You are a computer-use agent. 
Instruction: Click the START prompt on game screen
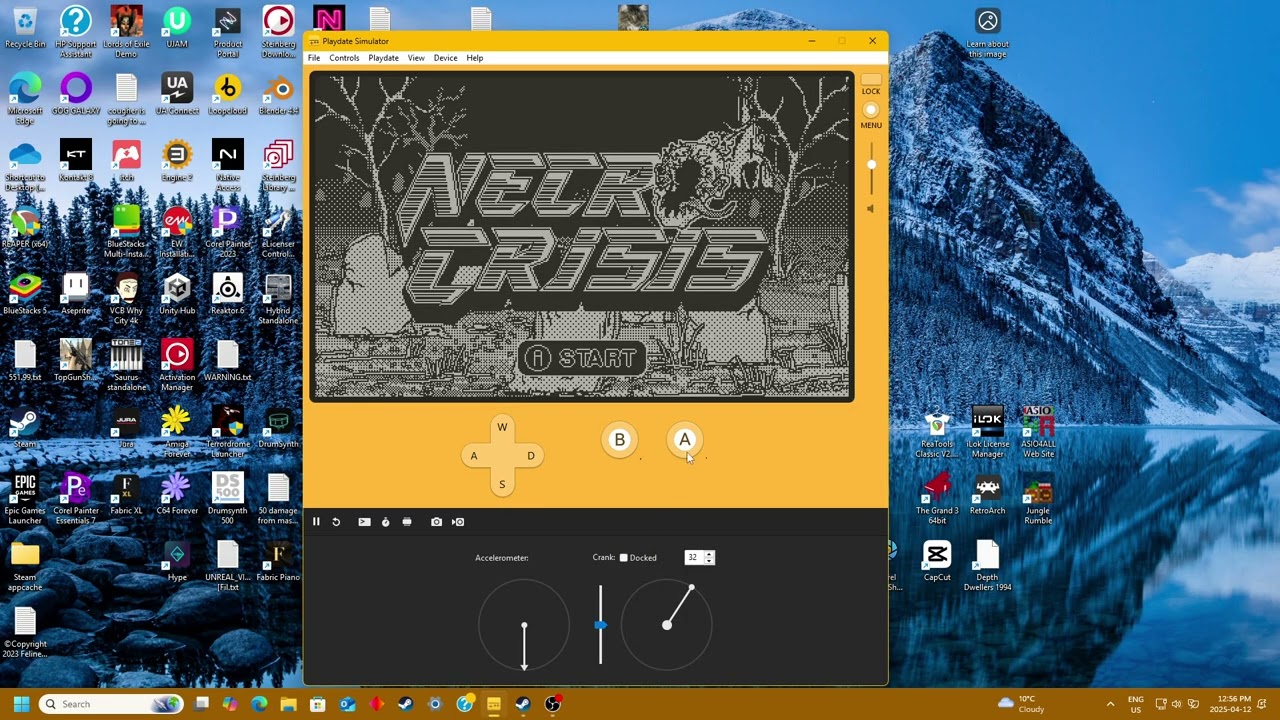point(581,358)
